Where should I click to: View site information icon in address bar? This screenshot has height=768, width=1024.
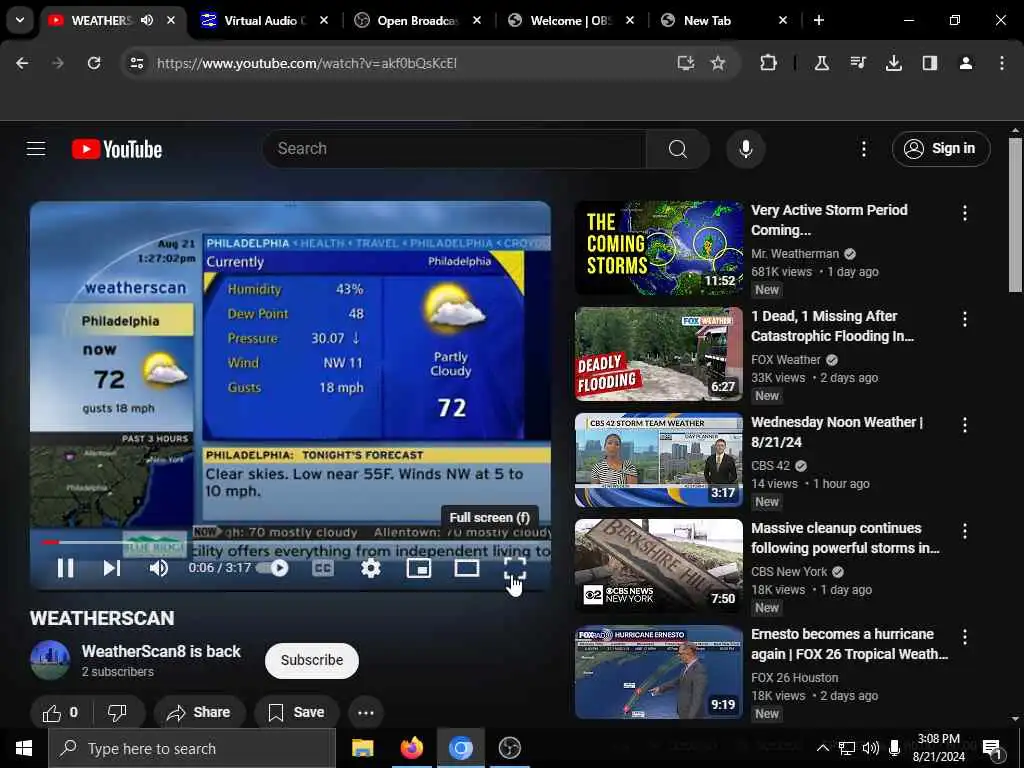pyautogui.click(x=136, y=63)
